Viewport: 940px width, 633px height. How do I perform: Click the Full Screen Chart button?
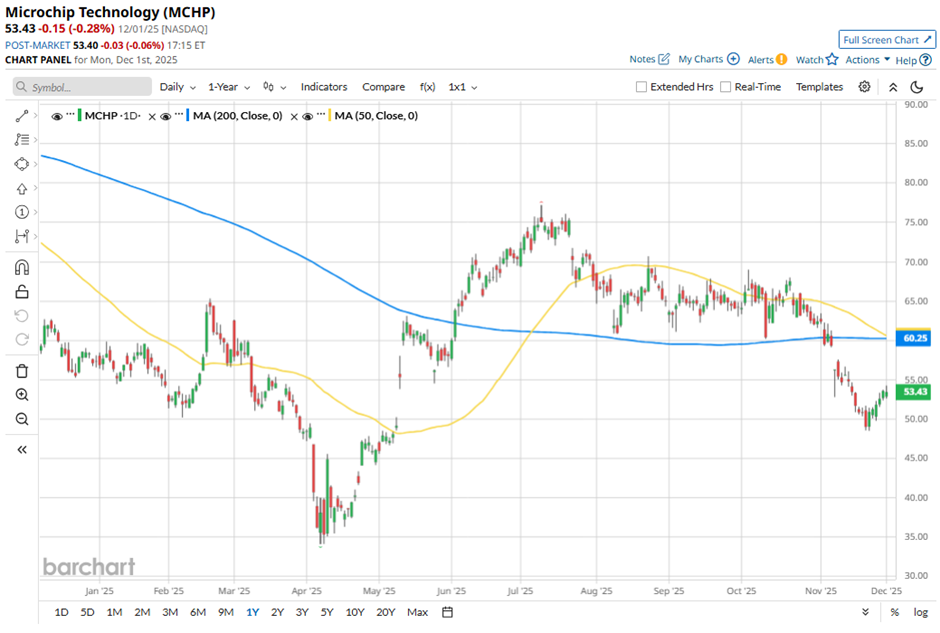(887, 40)
